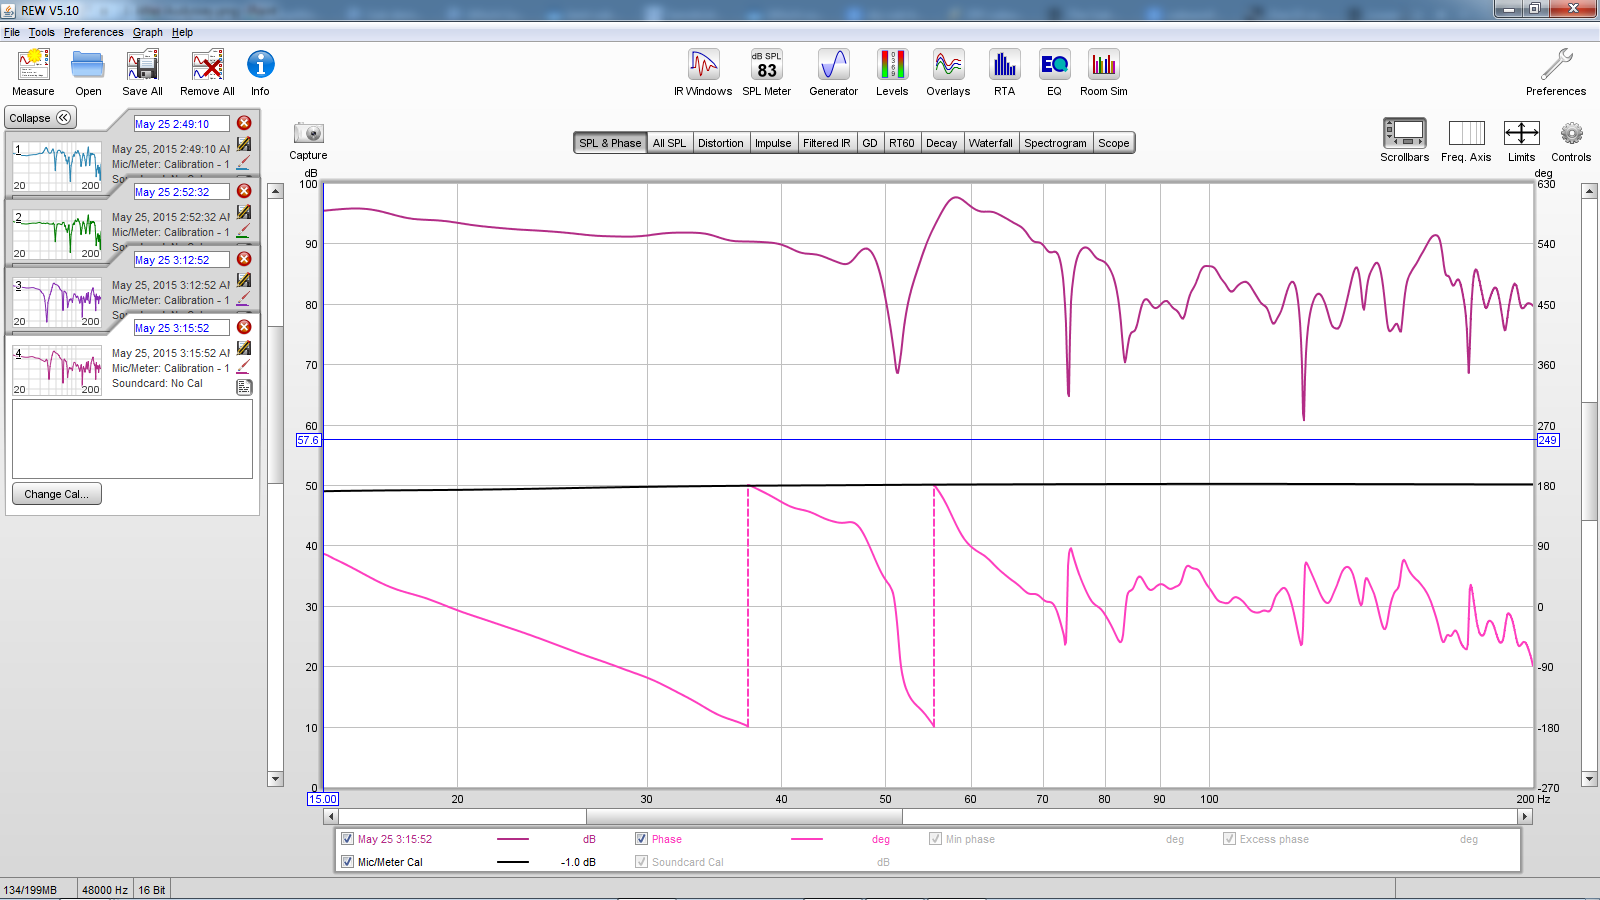The height and width of the screenshot is (900, 1600).
Task: Capture the graph as an image
Action: click(x=308, y=140)
